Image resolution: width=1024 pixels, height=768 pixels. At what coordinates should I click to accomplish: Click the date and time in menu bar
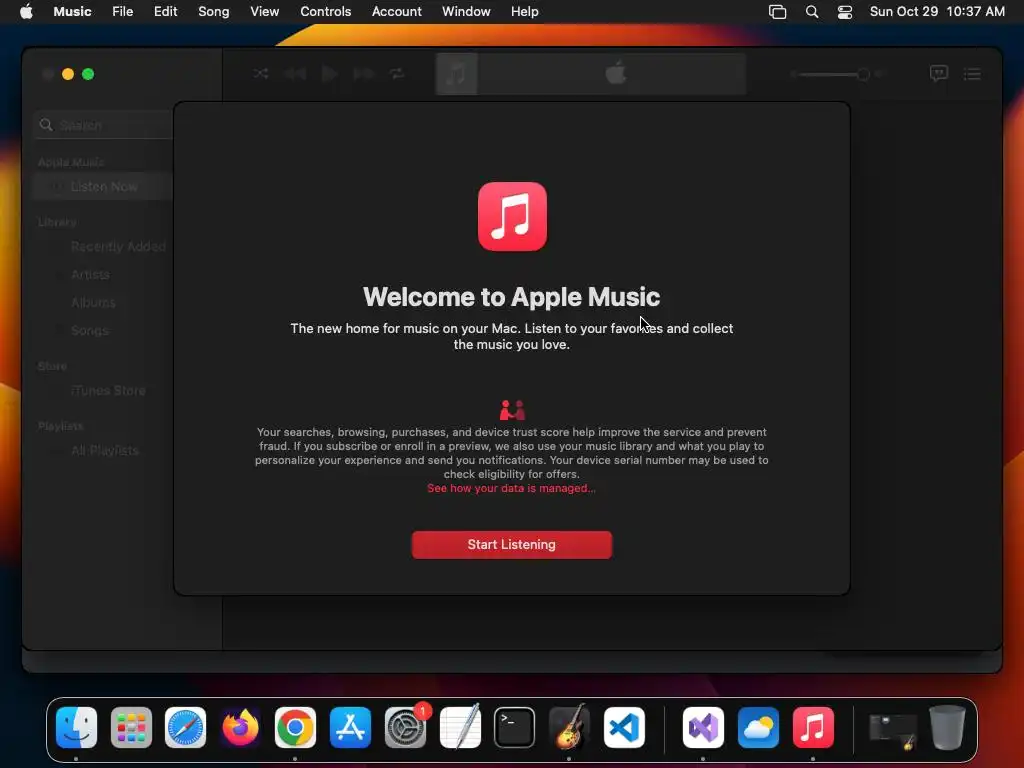coord(937,11)
